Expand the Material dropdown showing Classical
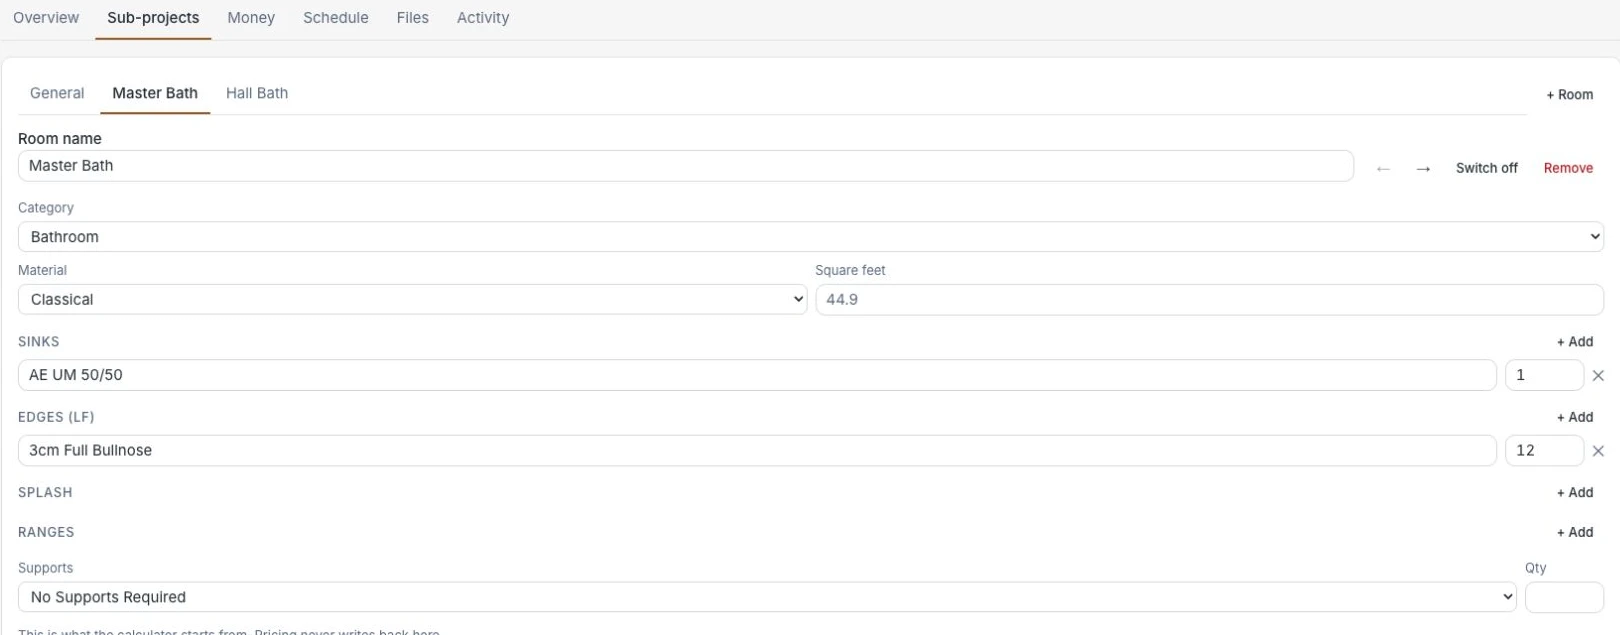Screen dimensions: 1620x635 (412, 299)
